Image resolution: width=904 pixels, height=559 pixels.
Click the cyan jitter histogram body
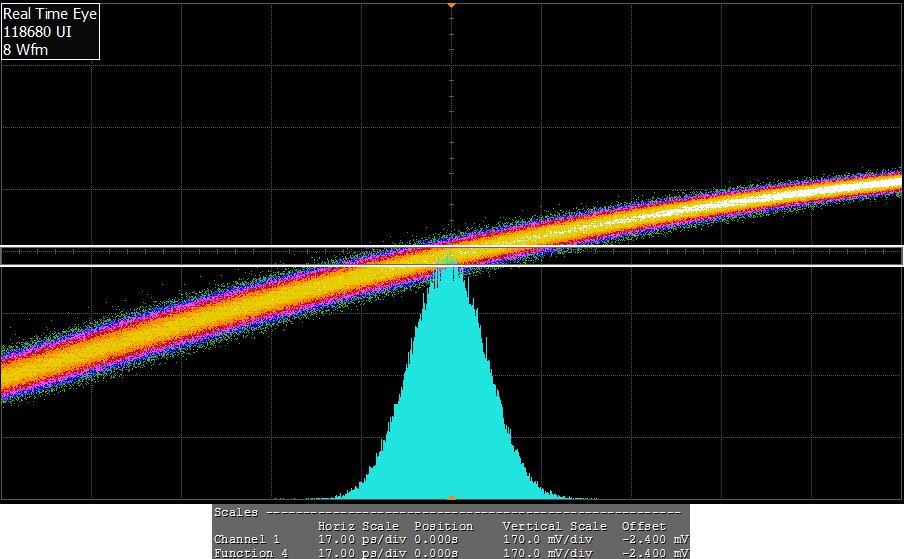[x=450, y=400]
